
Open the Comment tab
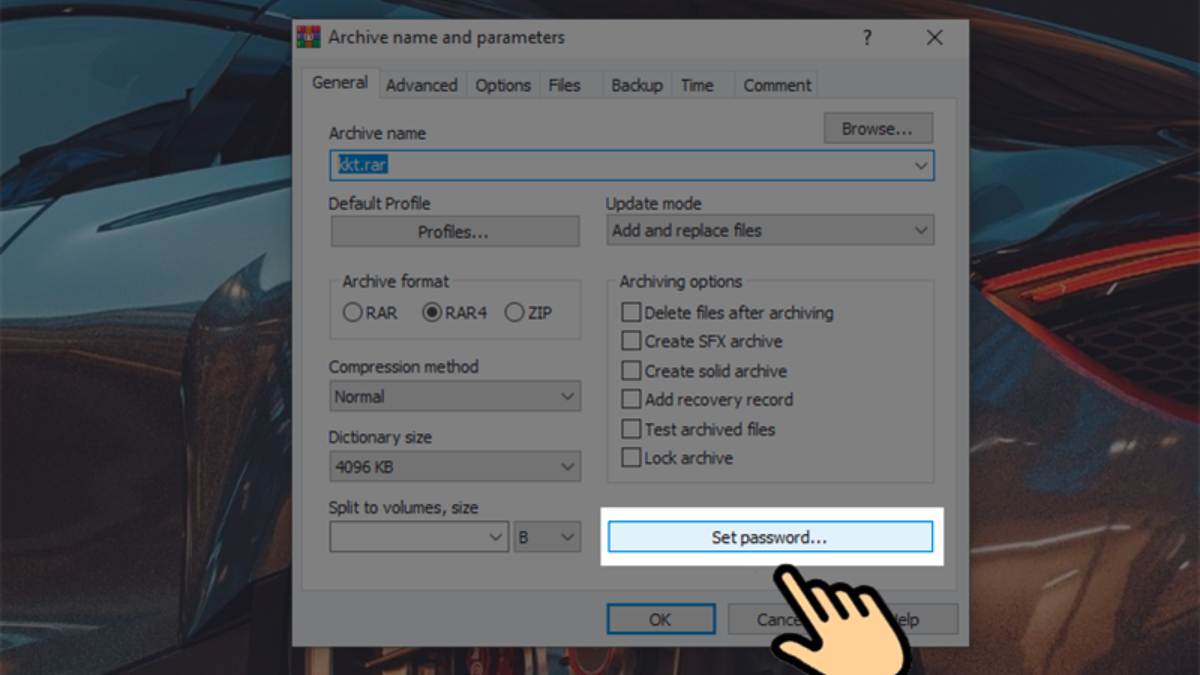tap(776, 85)
